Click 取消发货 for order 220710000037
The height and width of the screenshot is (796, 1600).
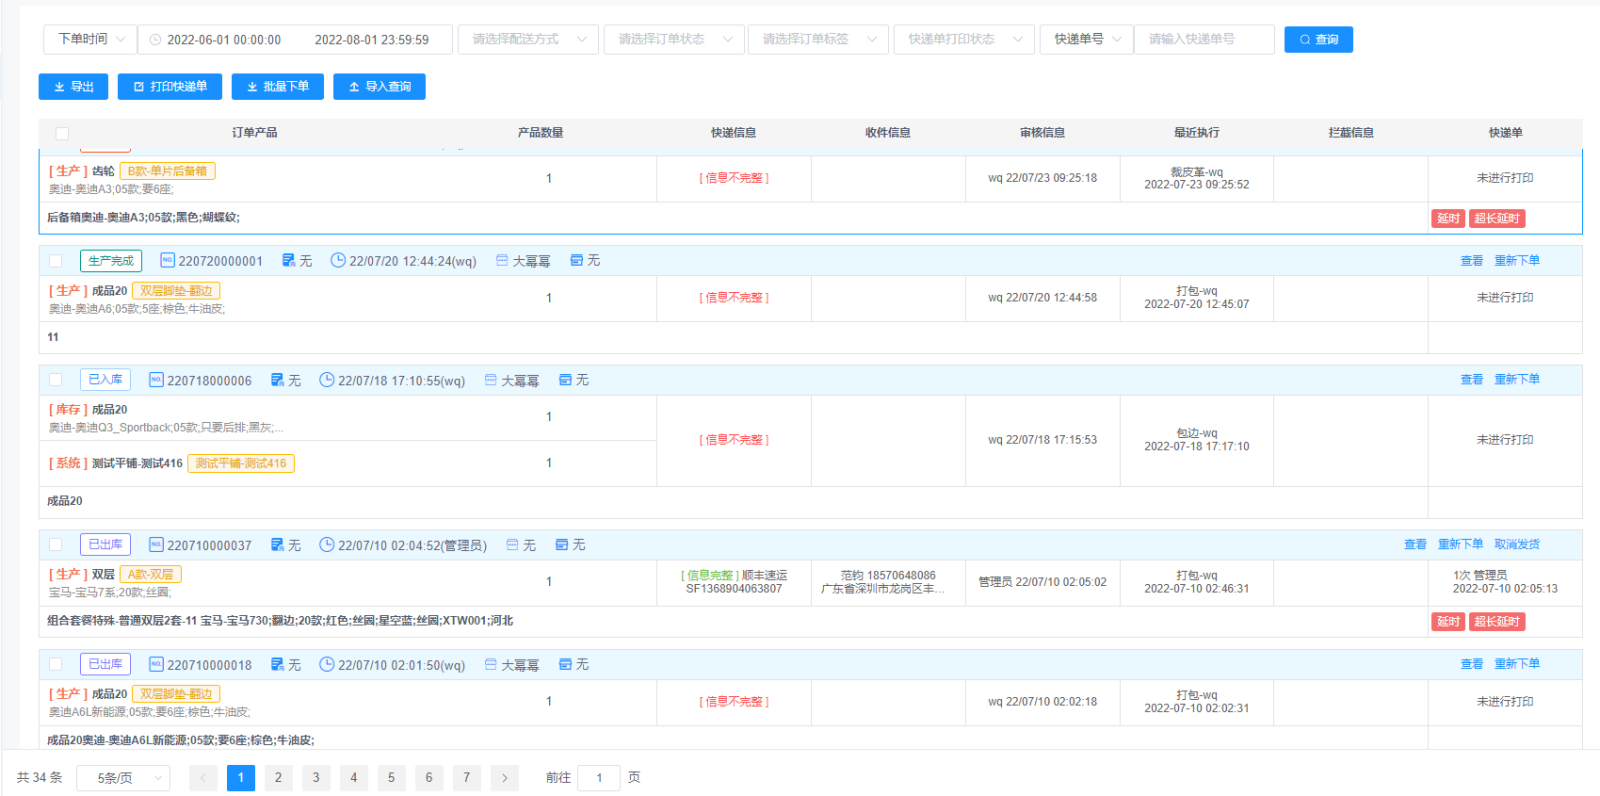point(1517,545)
